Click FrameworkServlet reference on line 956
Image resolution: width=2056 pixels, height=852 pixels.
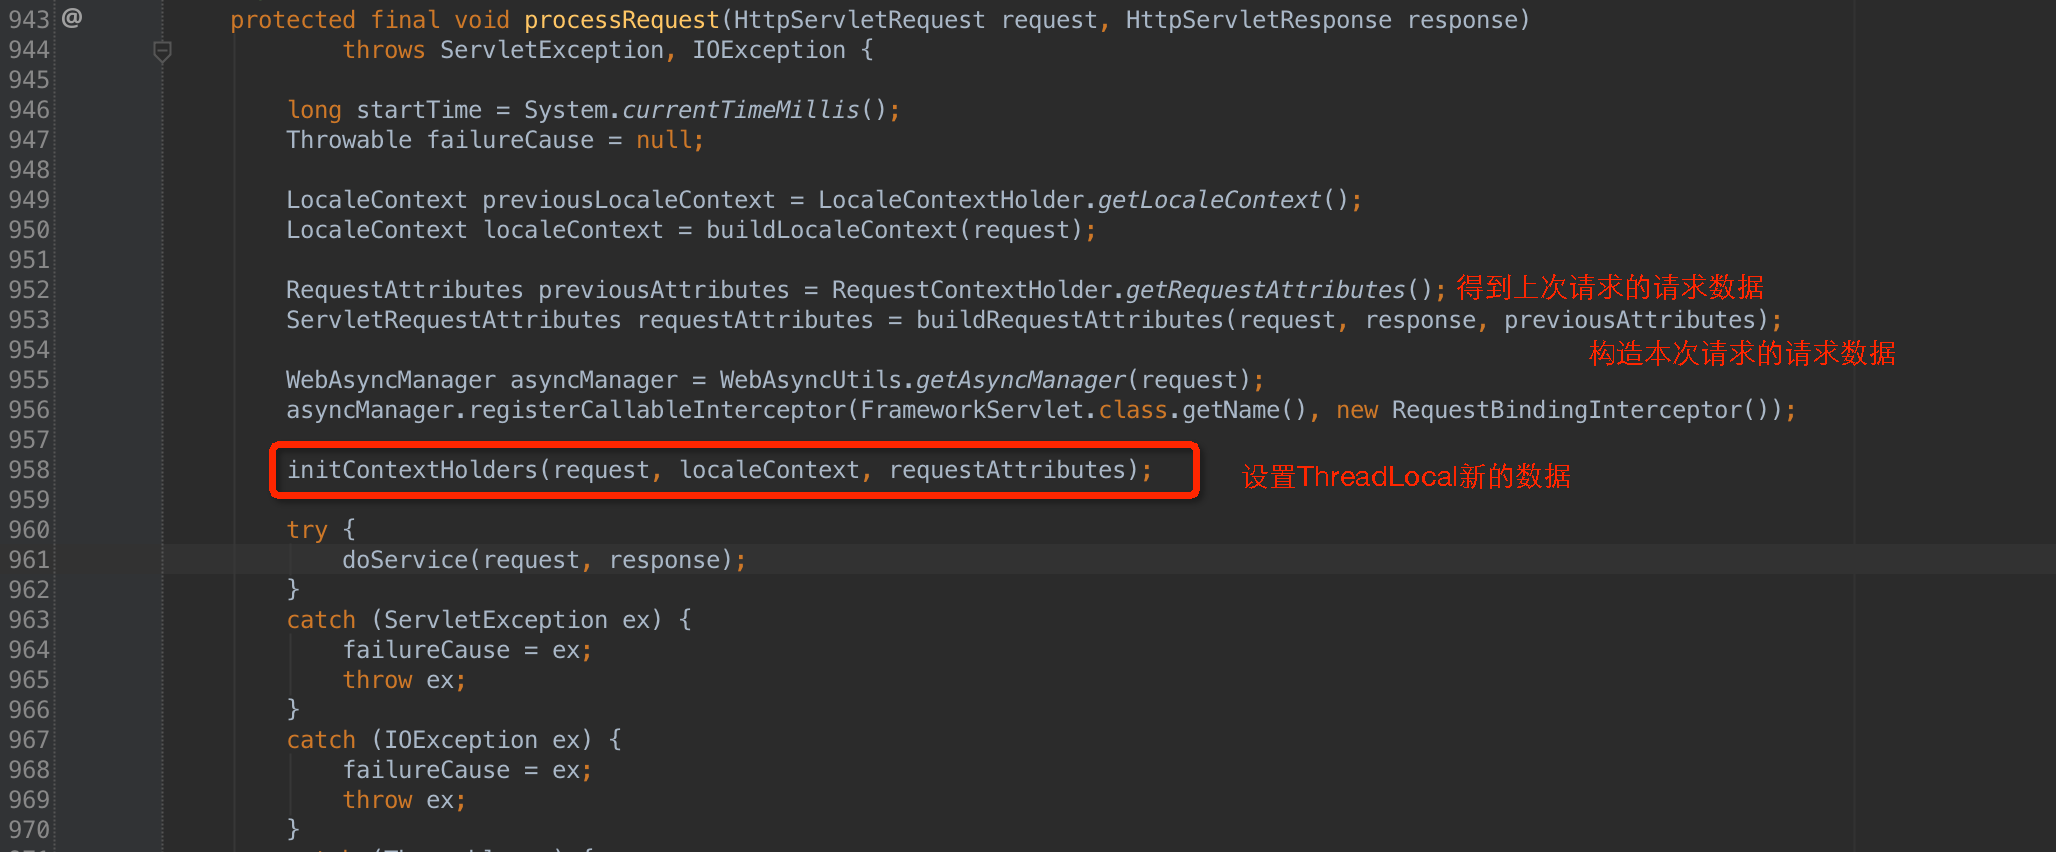[972, 410]
